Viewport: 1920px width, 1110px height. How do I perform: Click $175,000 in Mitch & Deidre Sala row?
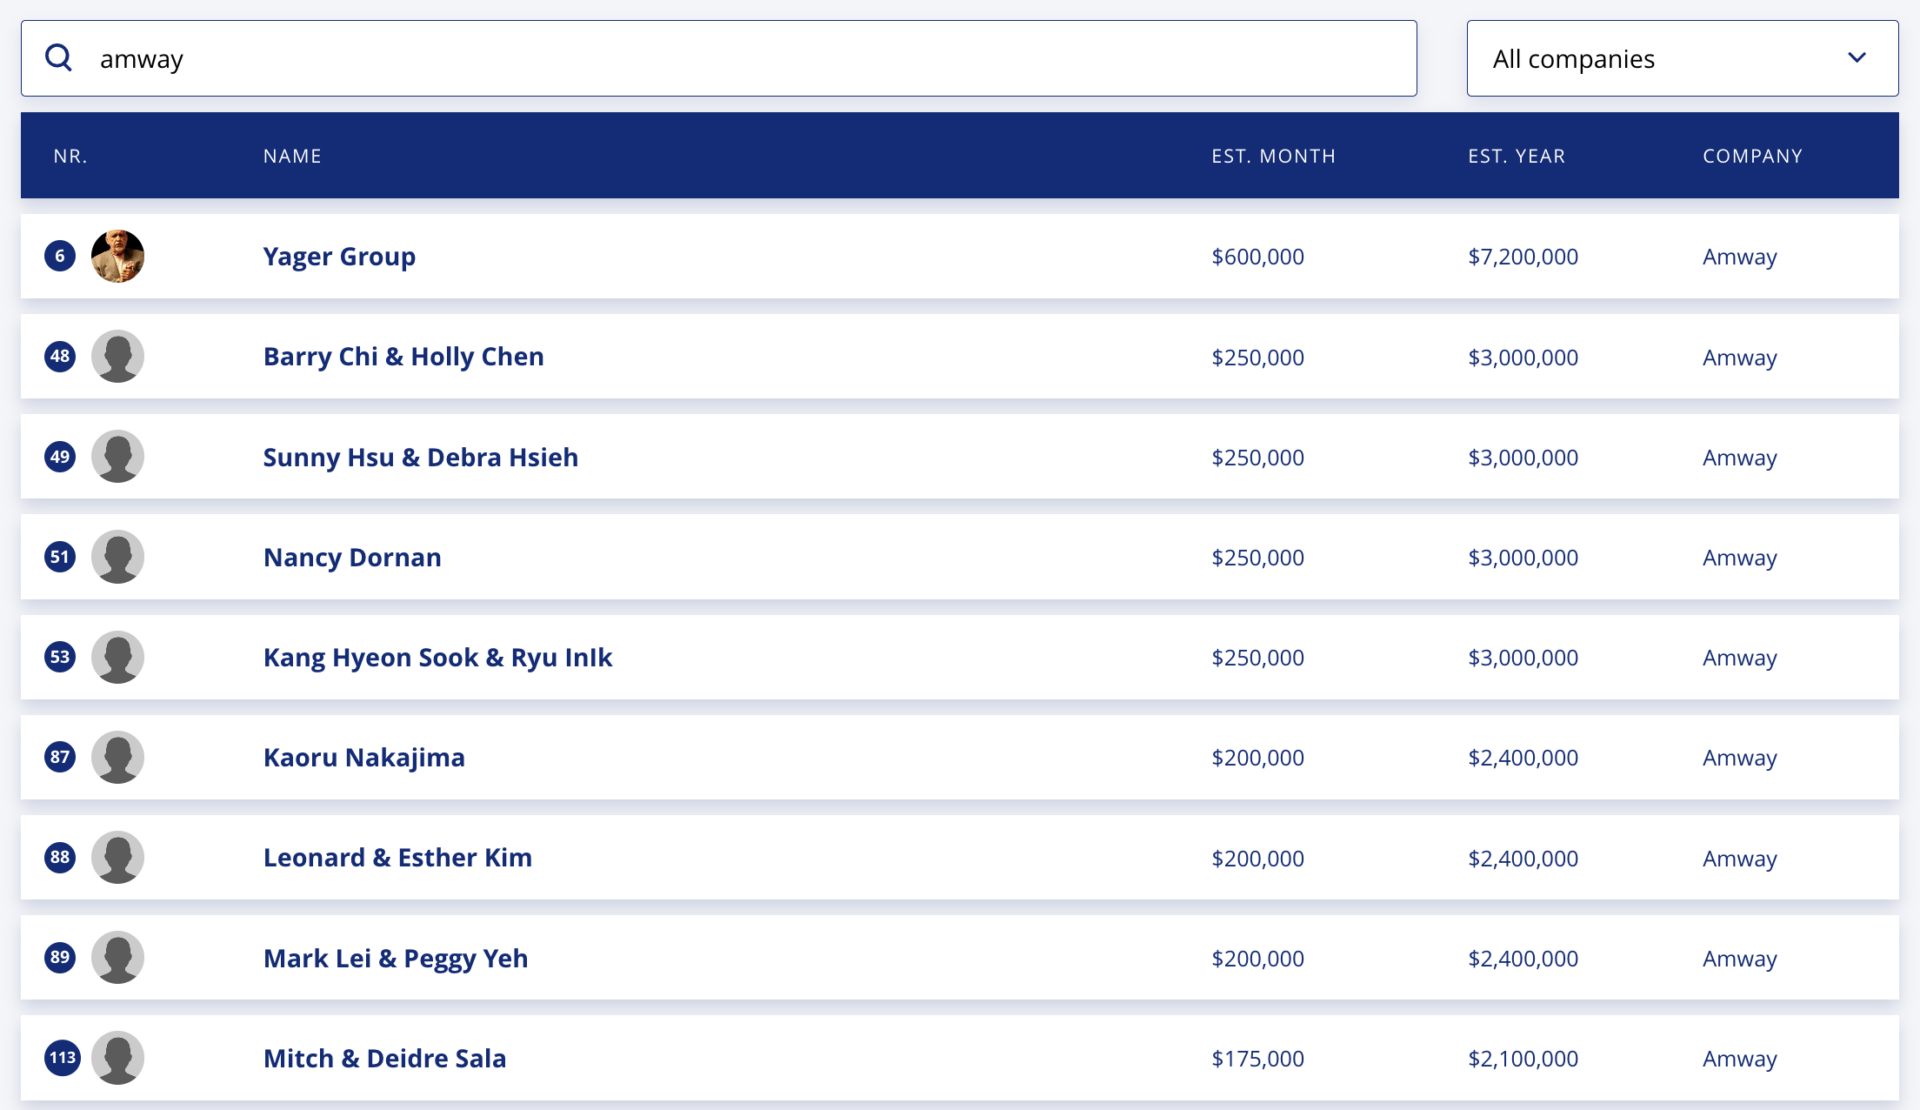(x=1257, y=1058)
